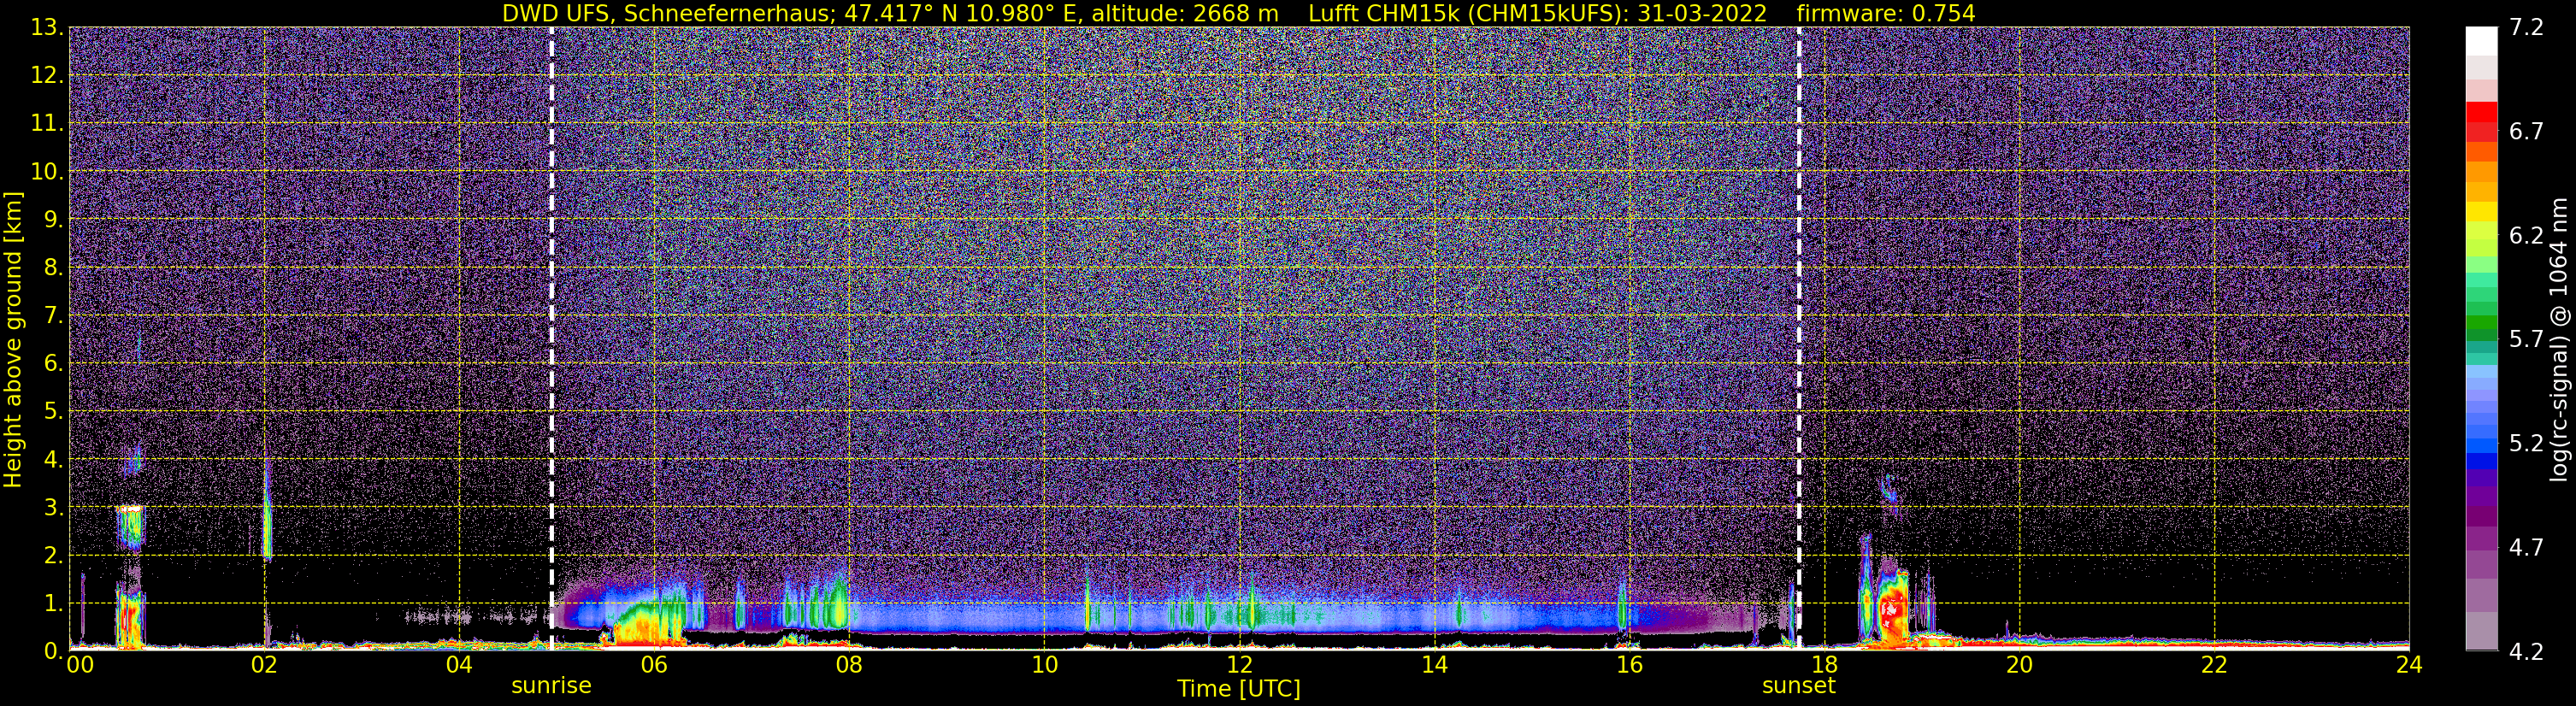Click the 3 km height tick label

pyautogui.click(x=53, y=508)
